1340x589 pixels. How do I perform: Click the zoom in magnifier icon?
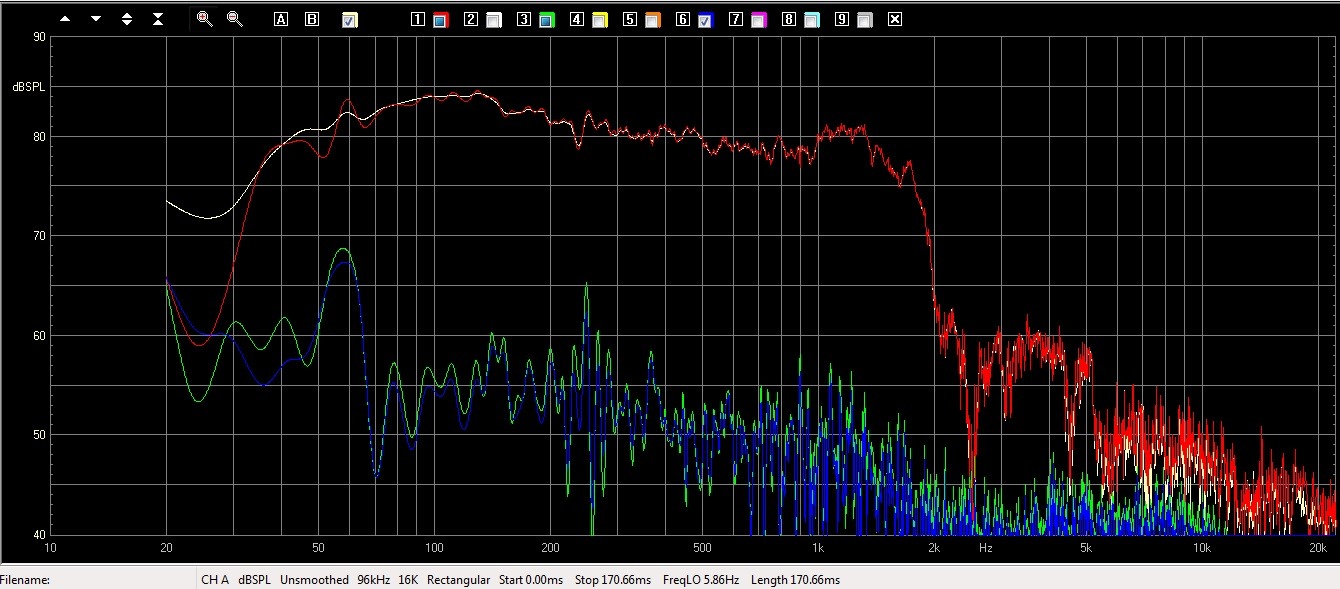205,19
